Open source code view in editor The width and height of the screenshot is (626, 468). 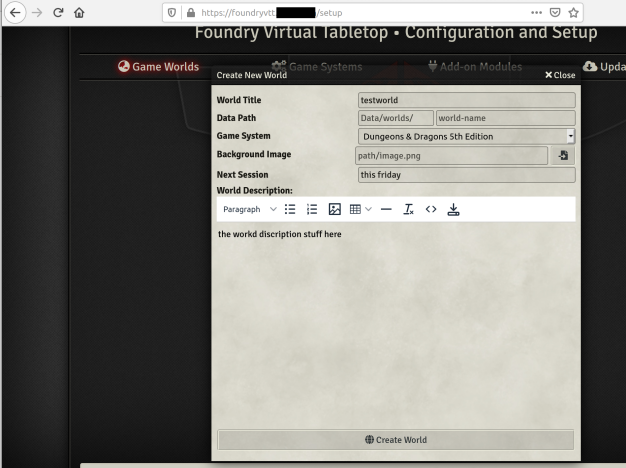pyautogui.click(x=431, y=209)
